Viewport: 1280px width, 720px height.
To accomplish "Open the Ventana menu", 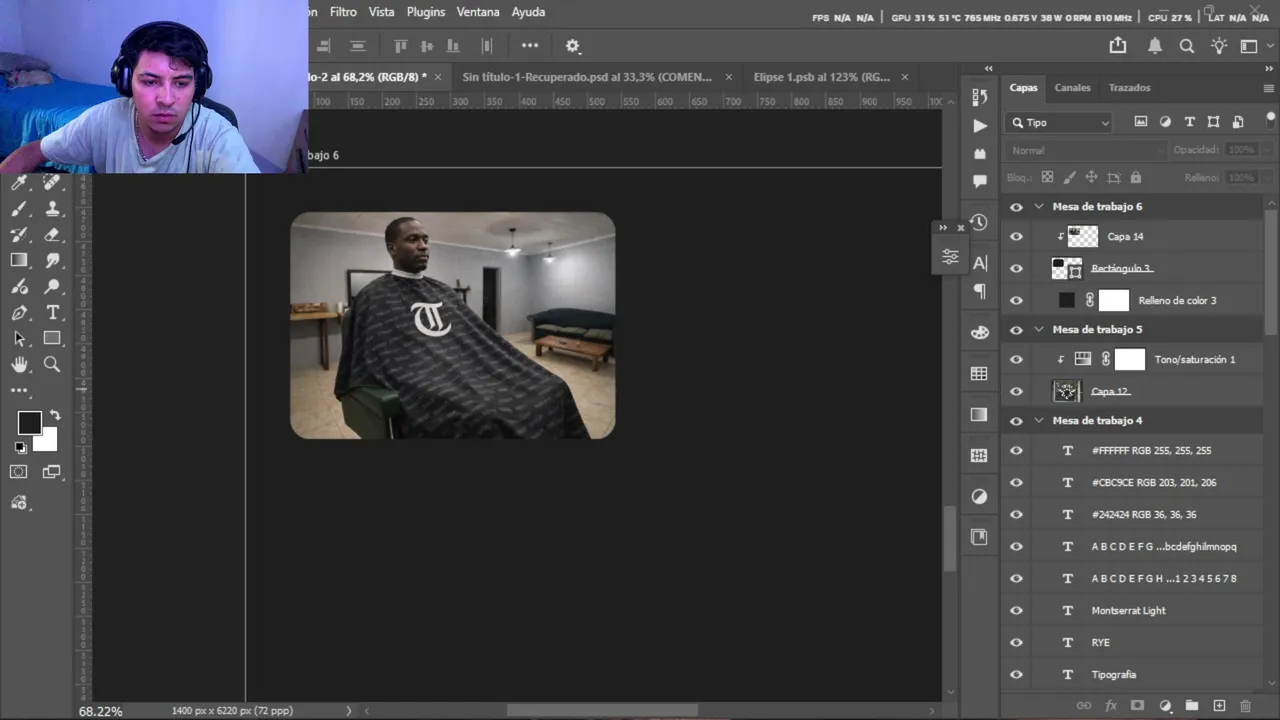I will [x=478, y=12].
